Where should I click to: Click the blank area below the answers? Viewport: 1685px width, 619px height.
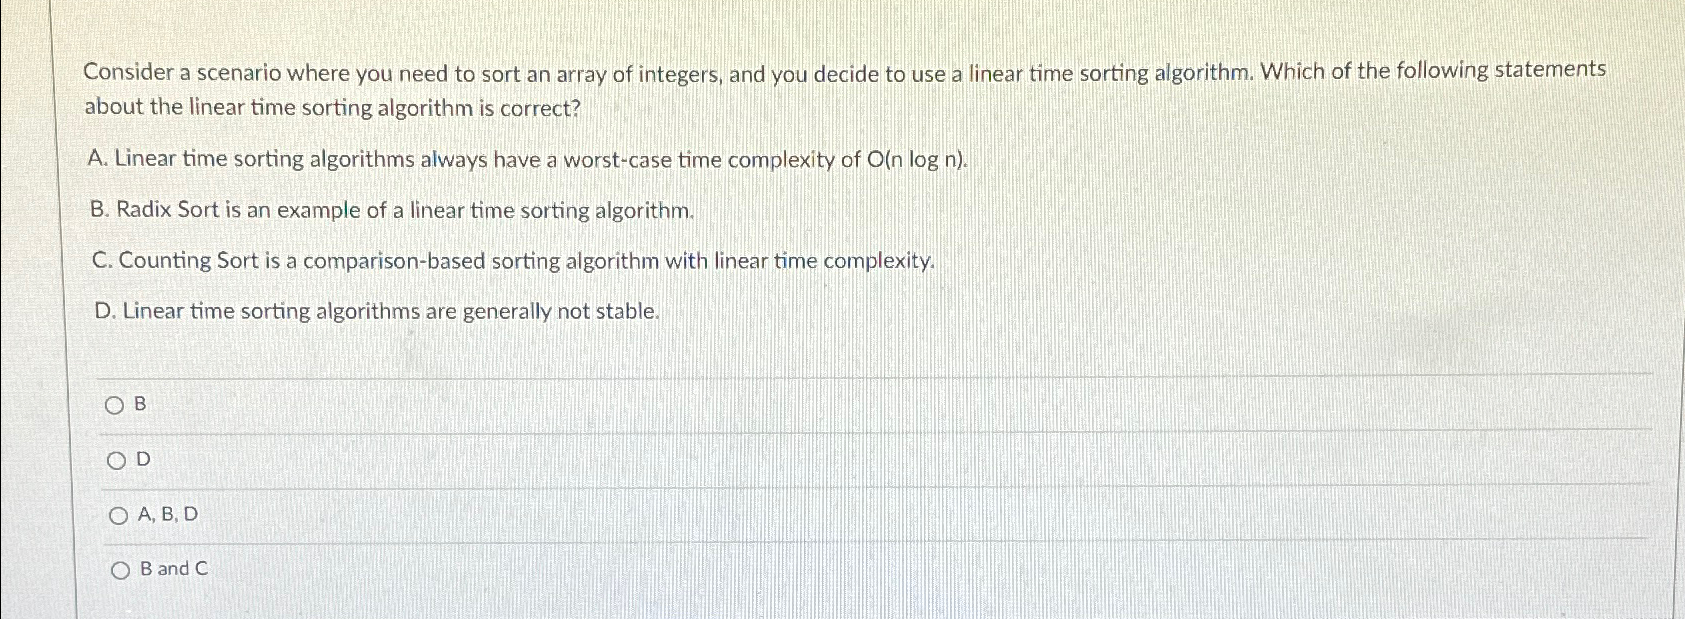(800, 605)
